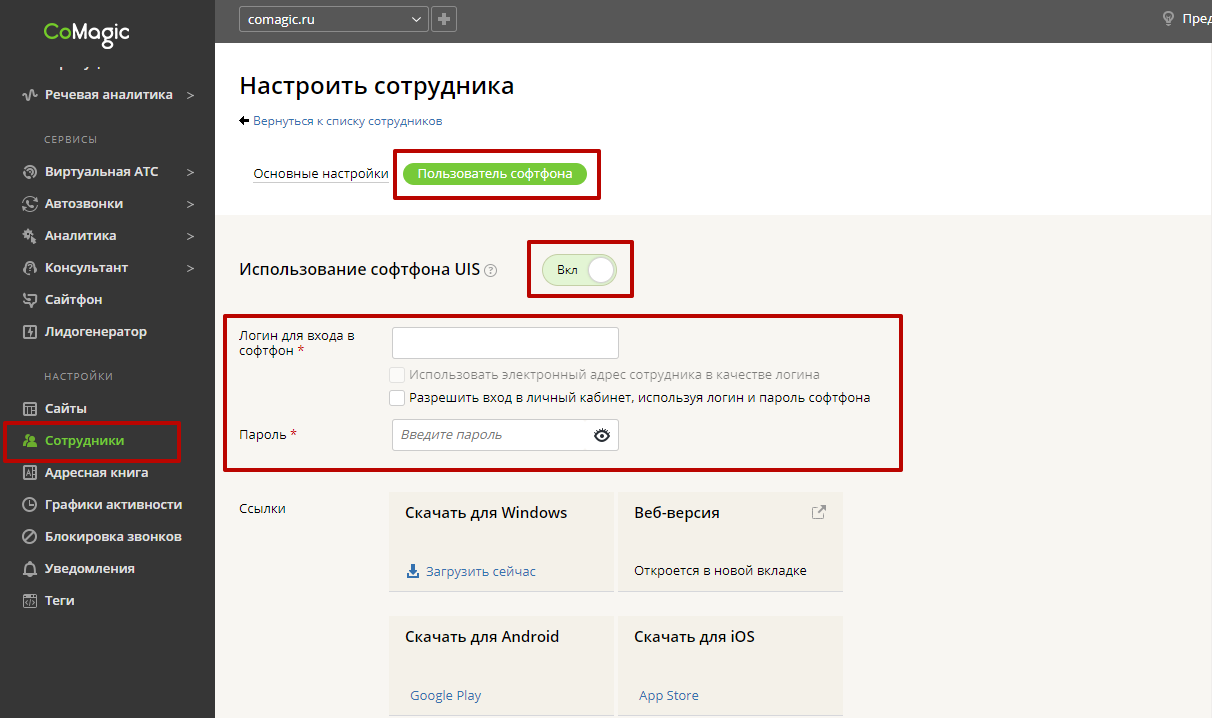1212x718 pixels.
Task: Toggle the softphone UIS Вкл switch
Action: click(x=579, y=270)
